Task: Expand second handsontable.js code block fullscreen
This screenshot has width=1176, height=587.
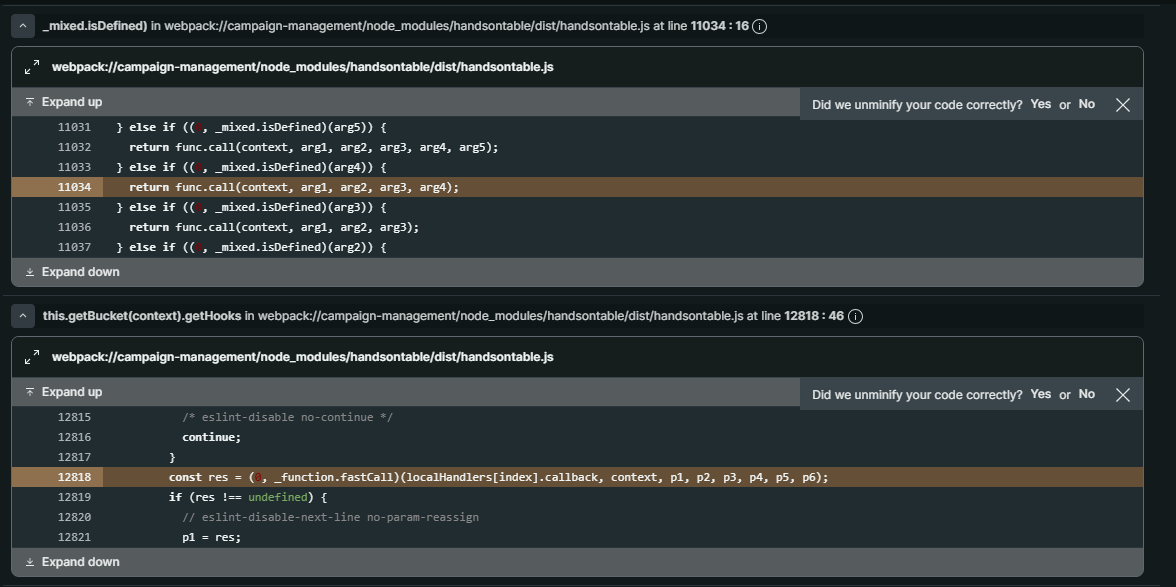Action: (x=32, y=357)
